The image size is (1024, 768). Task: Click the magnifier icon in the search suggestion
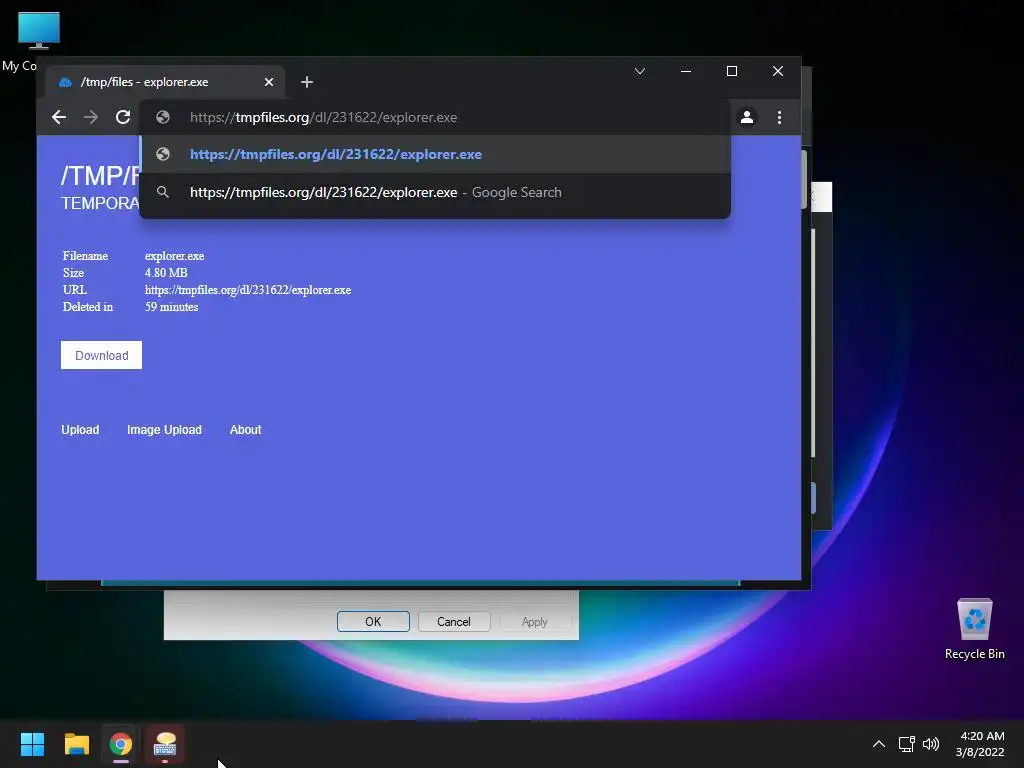163,192
